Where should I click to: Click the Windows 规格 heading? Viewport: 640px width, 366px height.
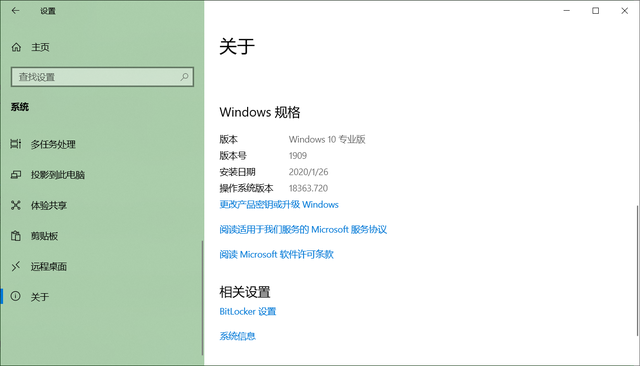click(260, 112)
